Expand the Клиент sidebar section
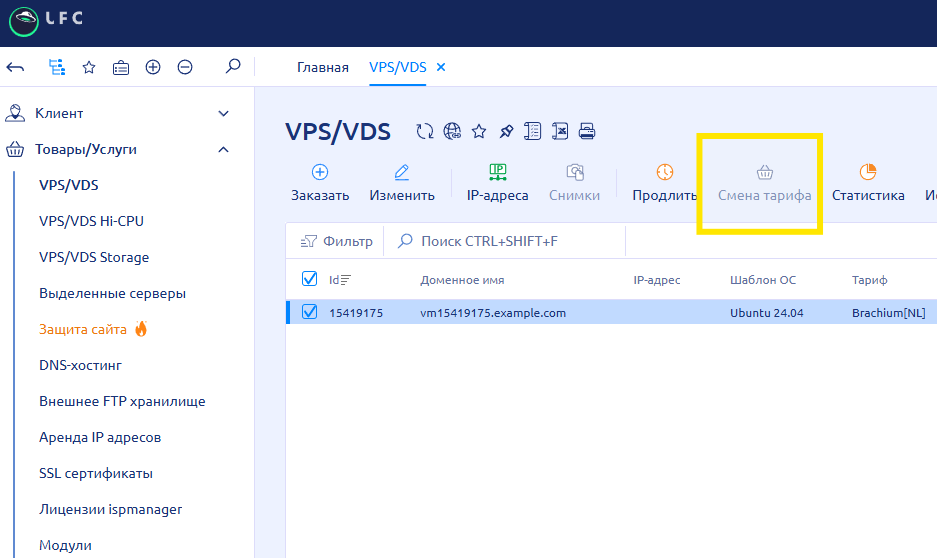Screen dimensions: 937x558 point(223,114)
